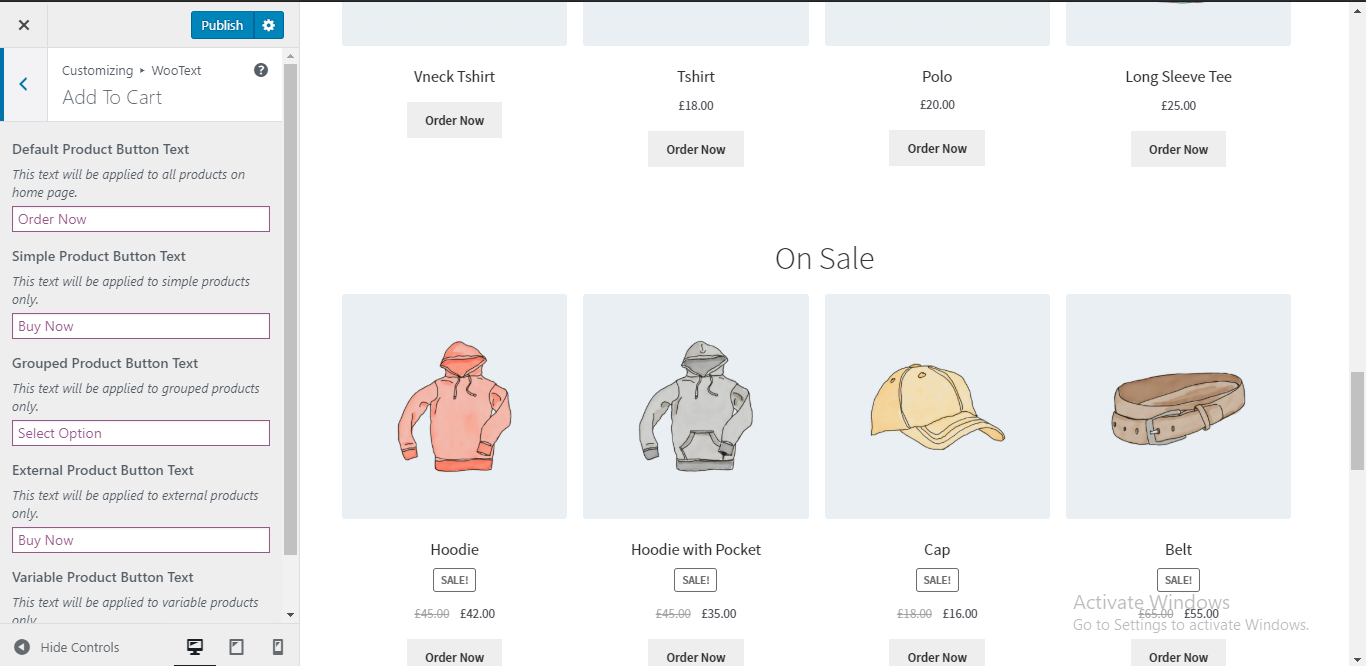The height and width of the screenshot is (666, 1366).
Task: Close the Customizer with the X icon
Action: click(x=24, y=25)
